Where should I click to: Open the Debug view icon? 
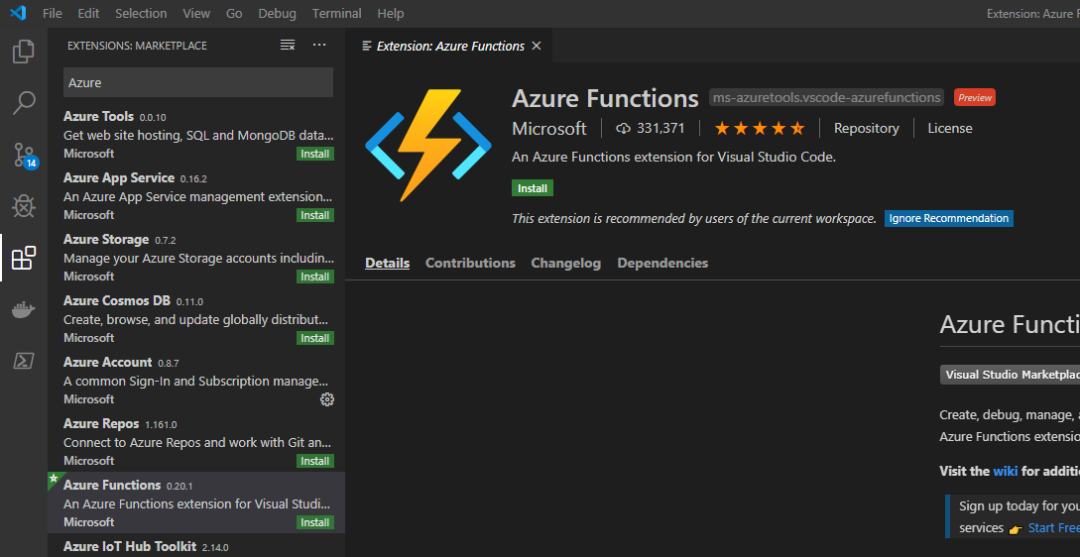[24, 206]
